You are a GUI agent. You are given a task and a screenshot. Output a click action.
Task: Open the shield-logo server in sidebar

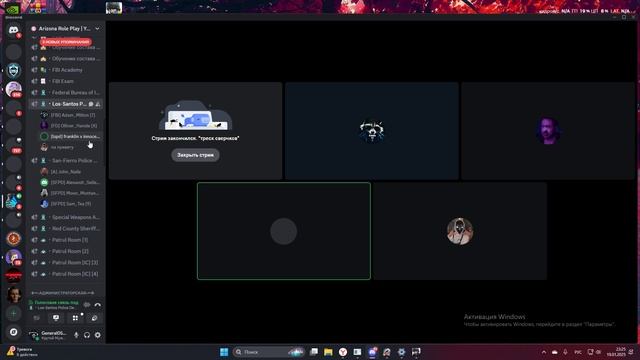(13, 71)
